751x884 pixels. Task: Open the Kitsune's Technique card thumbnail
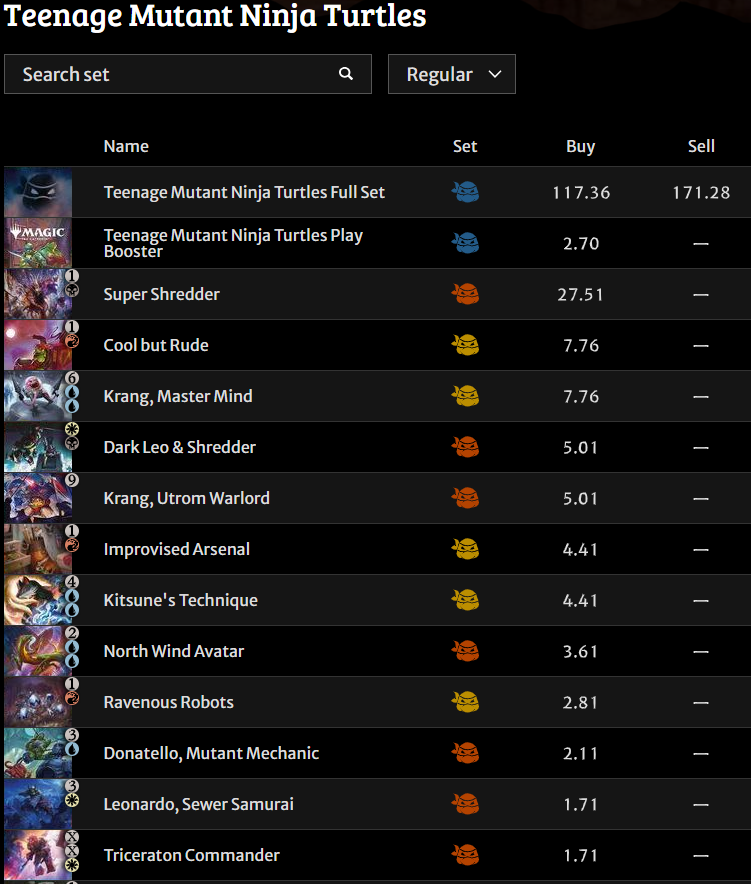click(38, 600)
